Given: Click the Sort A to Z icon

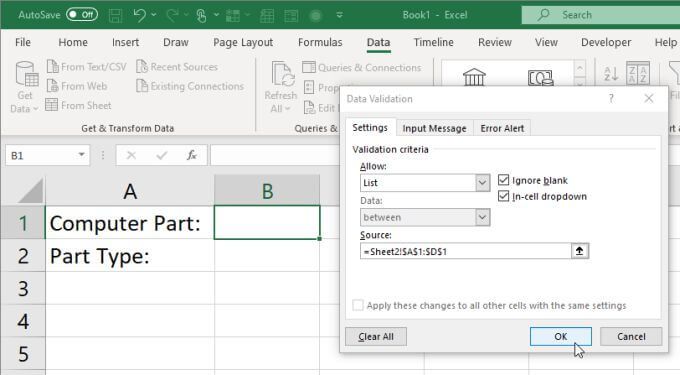Looking at the screenshot, I should [611, 74].
